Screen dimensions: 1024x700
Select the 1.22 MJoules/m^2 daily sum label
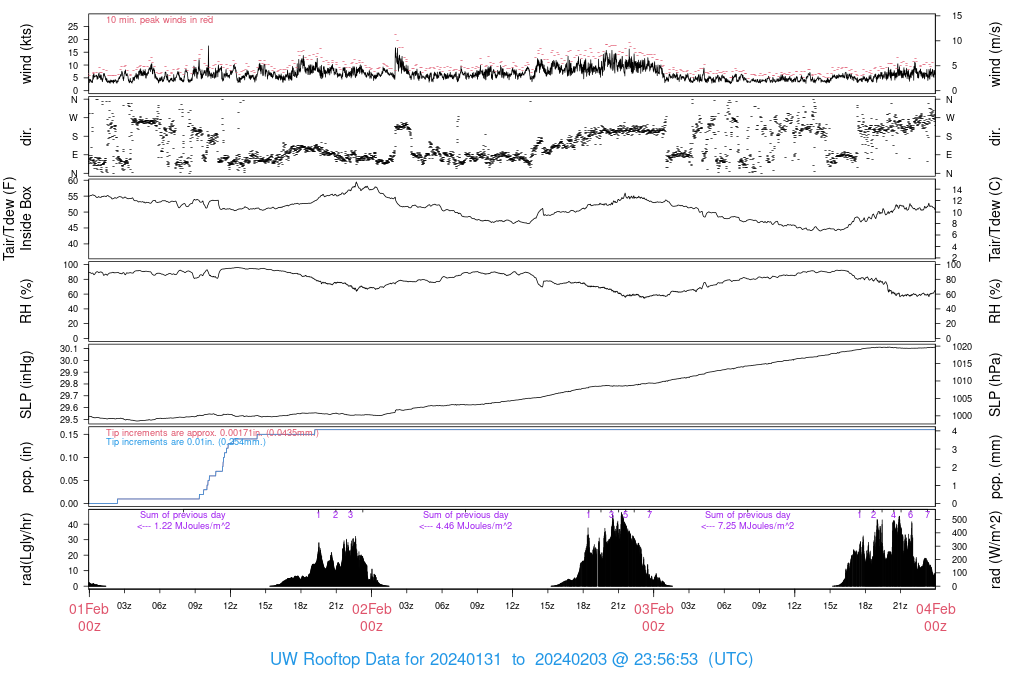click(183, 525)
